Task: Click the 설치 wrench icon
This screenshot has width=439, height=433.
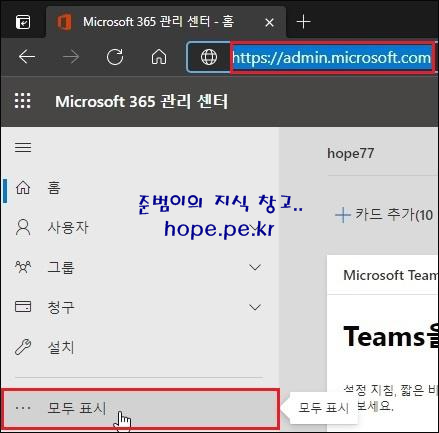Action: pos(23,347)
